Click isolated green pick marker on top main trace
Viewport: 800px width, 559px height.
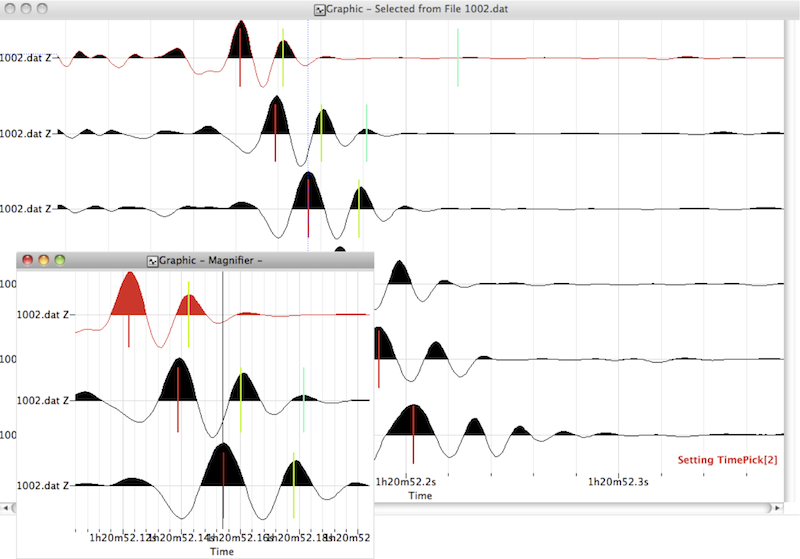point(457,58)
